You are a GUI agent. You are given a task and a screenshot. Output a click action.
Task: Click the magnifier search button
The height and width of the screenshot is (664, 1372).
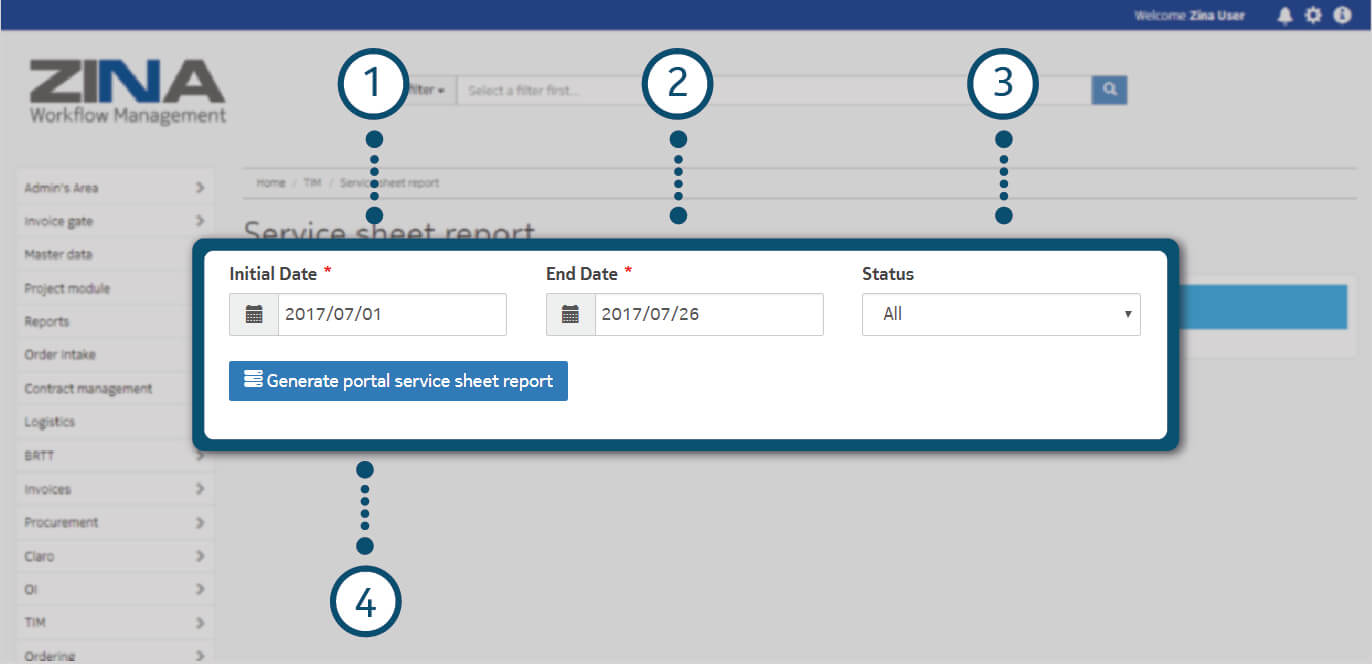pyautogui.click(x=1109, y=90)
